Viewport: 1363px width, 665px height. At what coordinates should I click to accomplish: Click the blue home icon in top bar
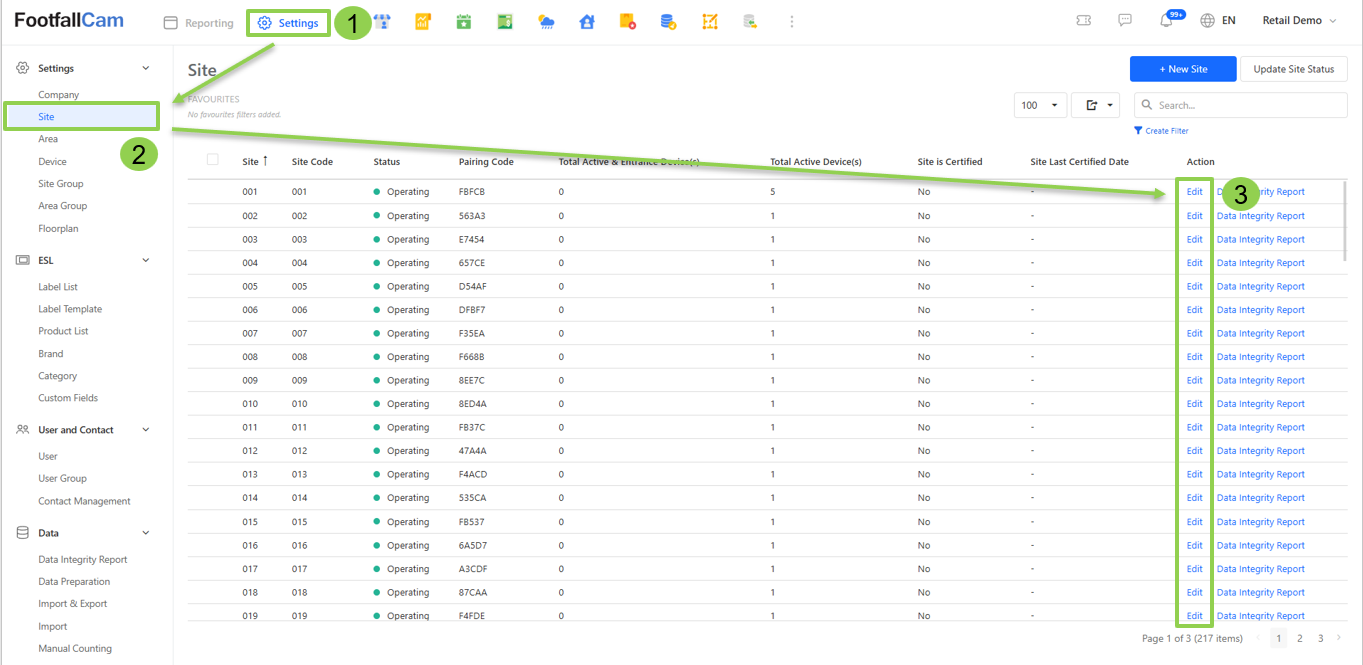point(587,21)
